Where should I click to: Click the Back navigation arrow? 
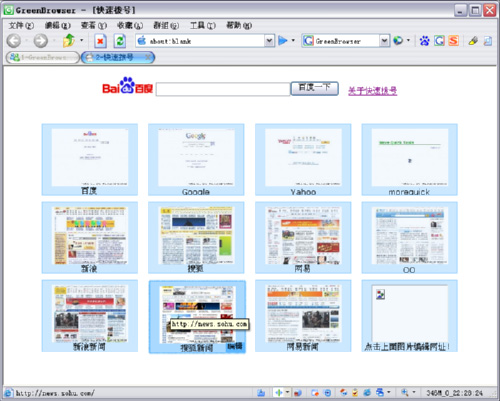(14, 41)
